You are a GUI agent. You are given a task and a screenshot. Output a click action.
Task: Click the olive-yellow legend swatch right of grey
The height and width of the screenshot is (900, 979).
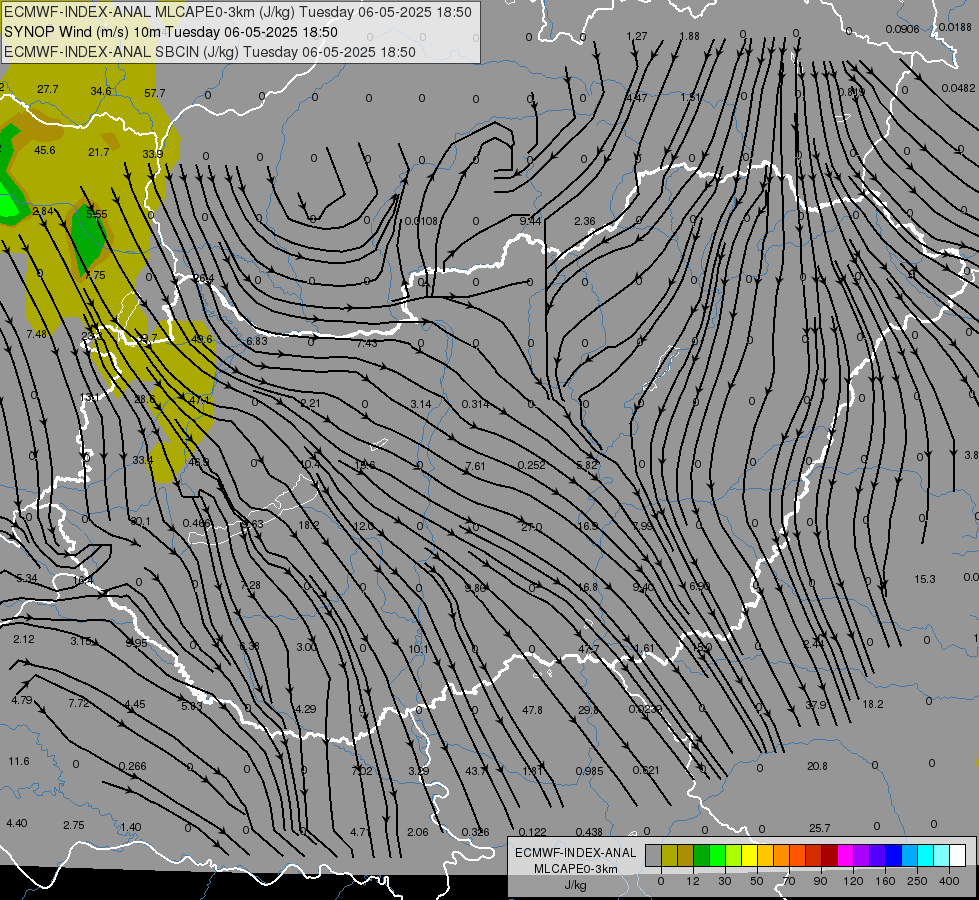pos(669,856)
